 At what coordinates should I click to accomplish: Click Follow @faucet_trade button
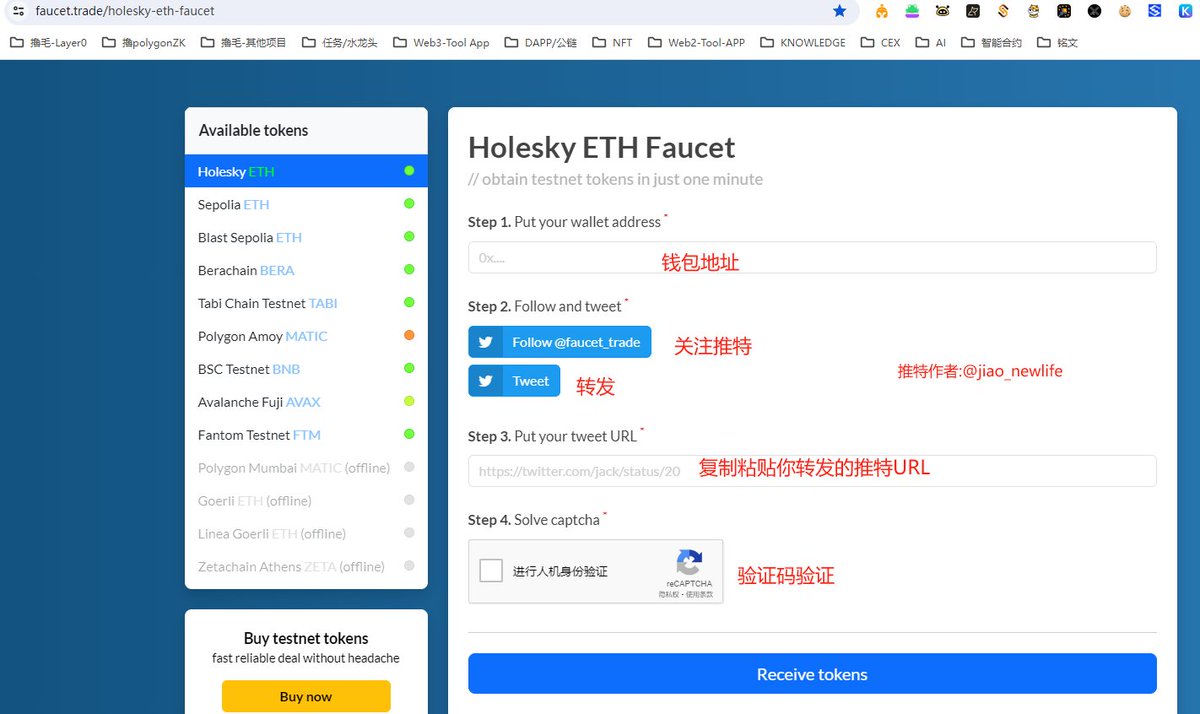click(560, 342)
